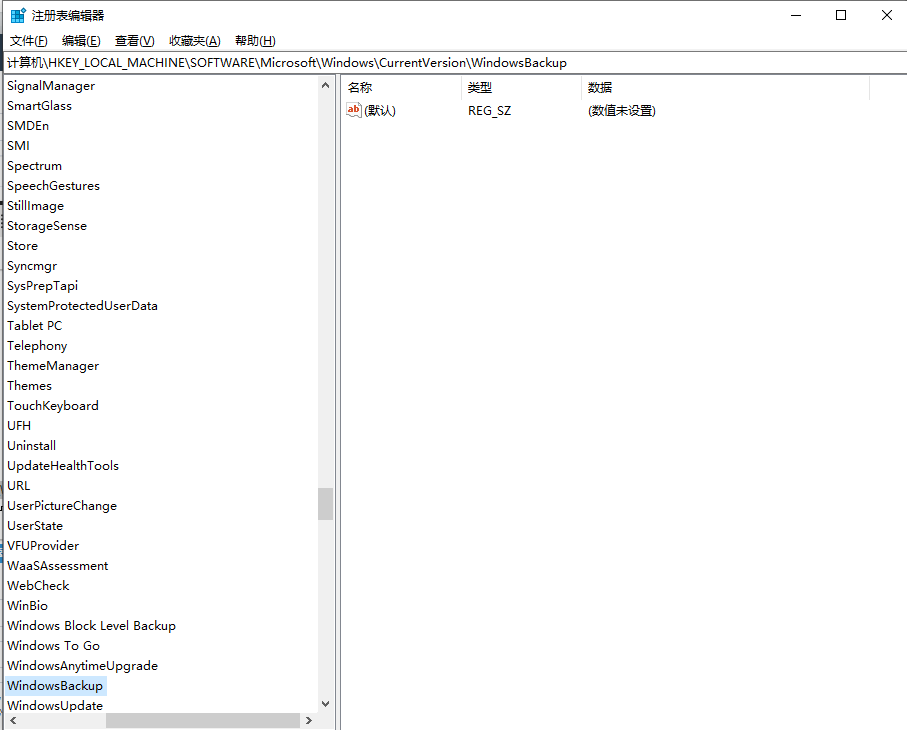Viewport: 907px width, 730px height.
Task: Click the 'ab' string icon of (默认) value
Action: point(353,110)
